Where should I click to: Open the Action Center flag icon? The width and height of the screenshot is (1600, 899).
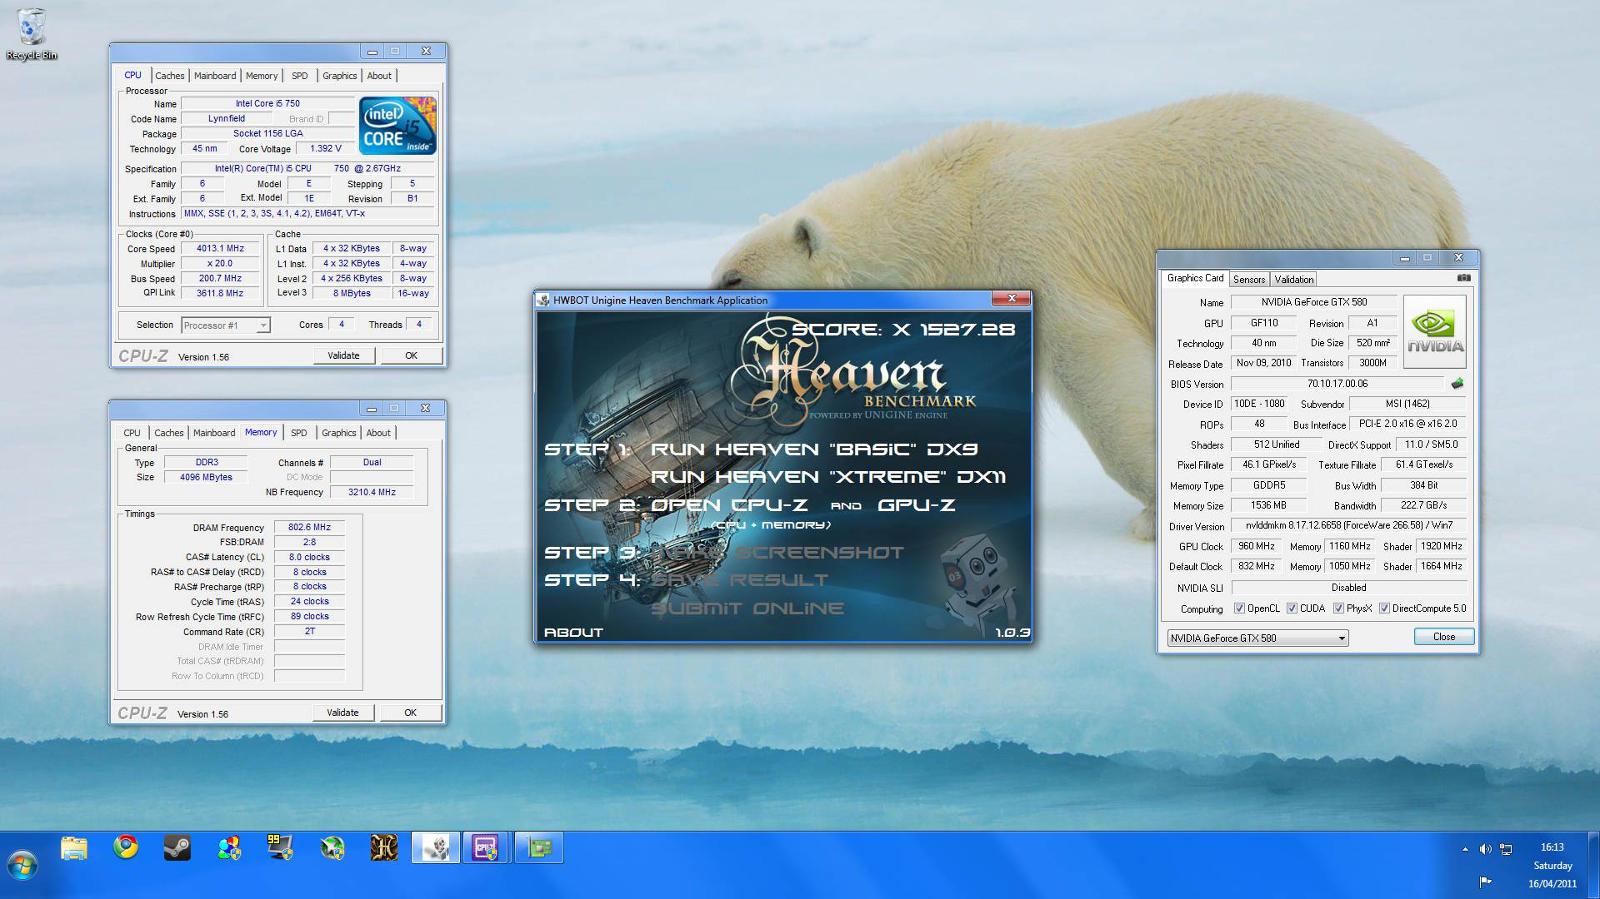click(1485, 881)
